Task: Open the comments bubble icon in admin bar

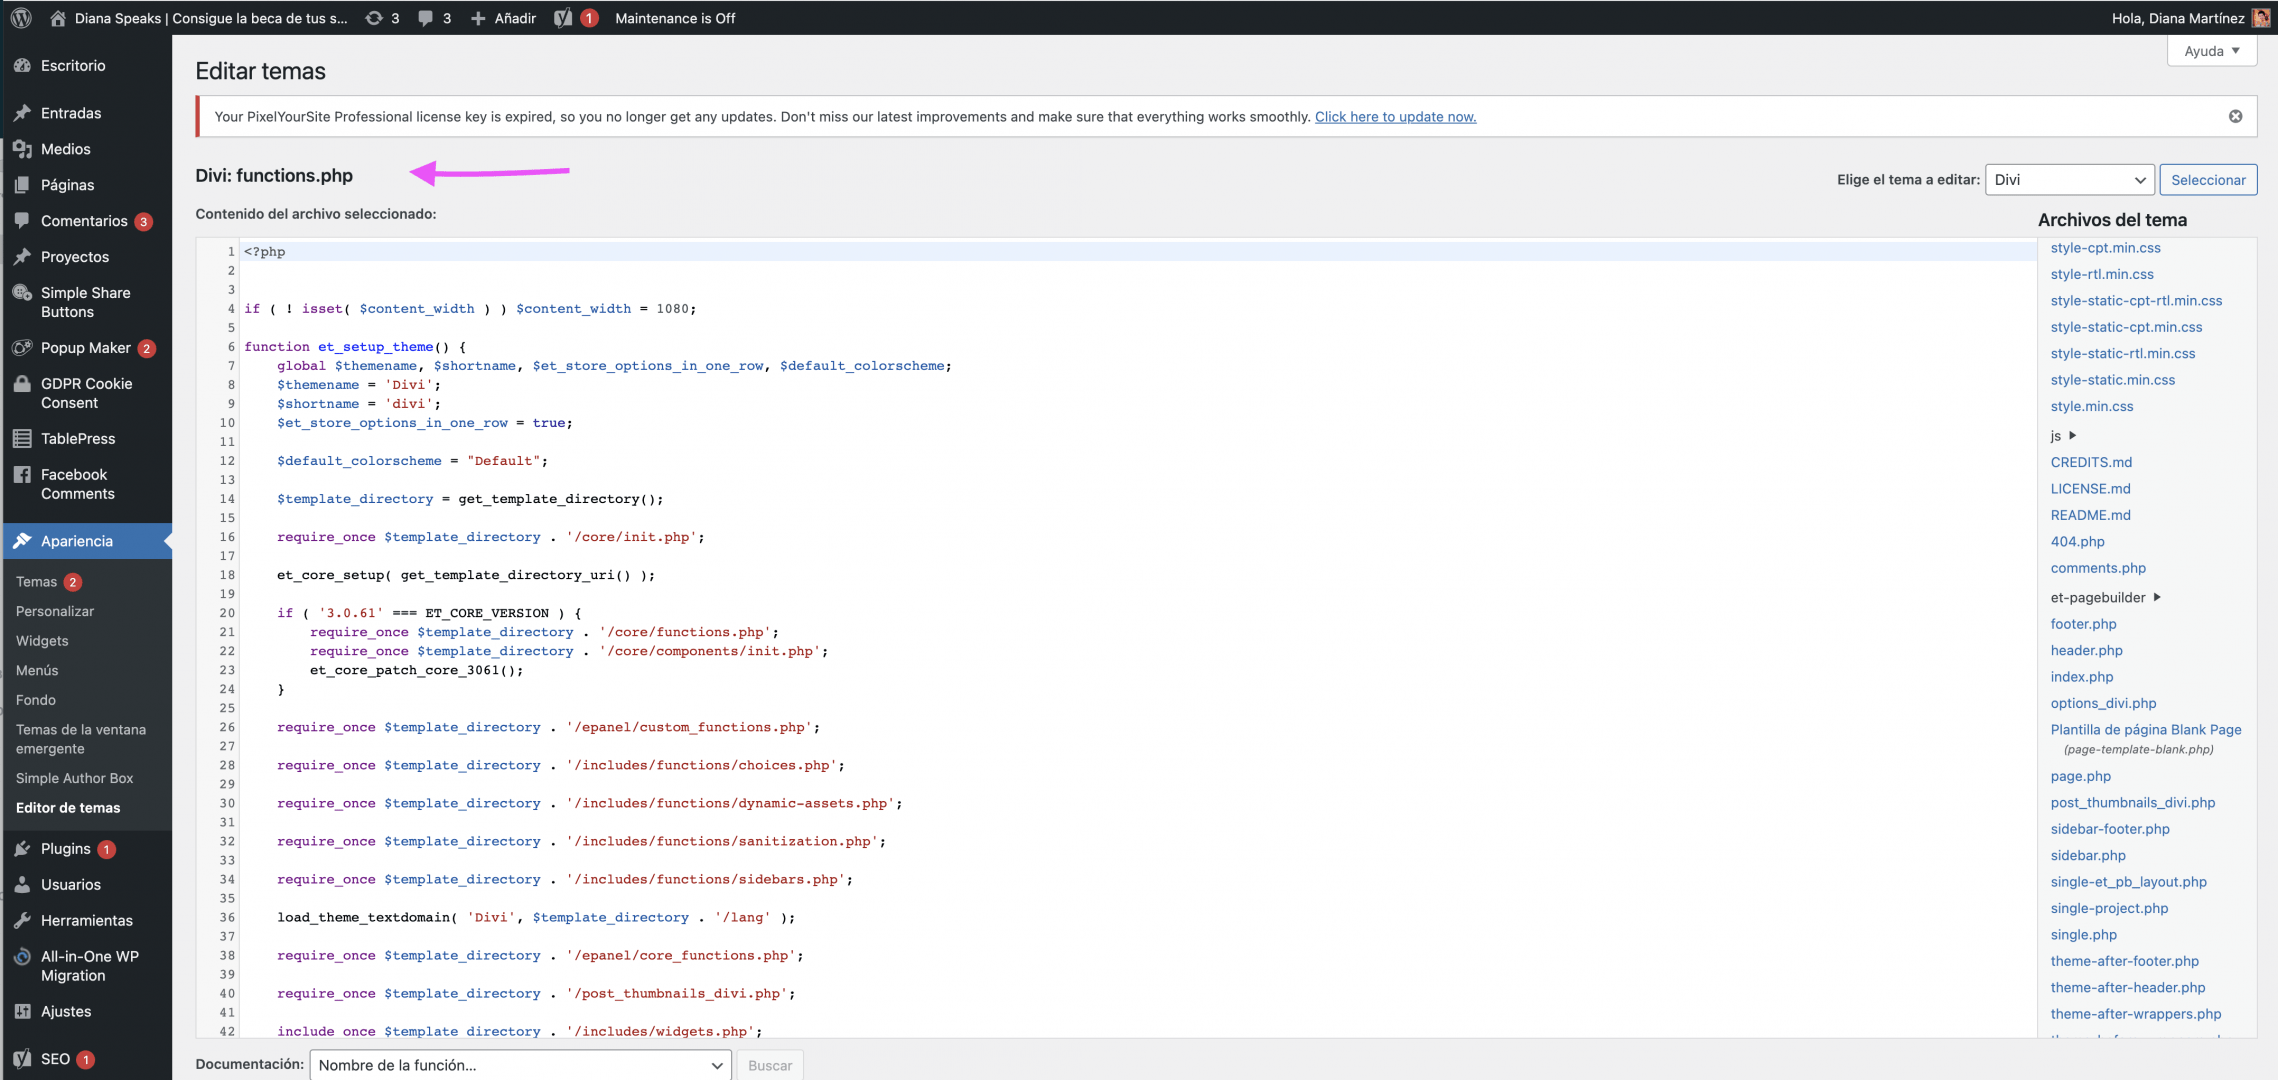Action: point(426,18)
